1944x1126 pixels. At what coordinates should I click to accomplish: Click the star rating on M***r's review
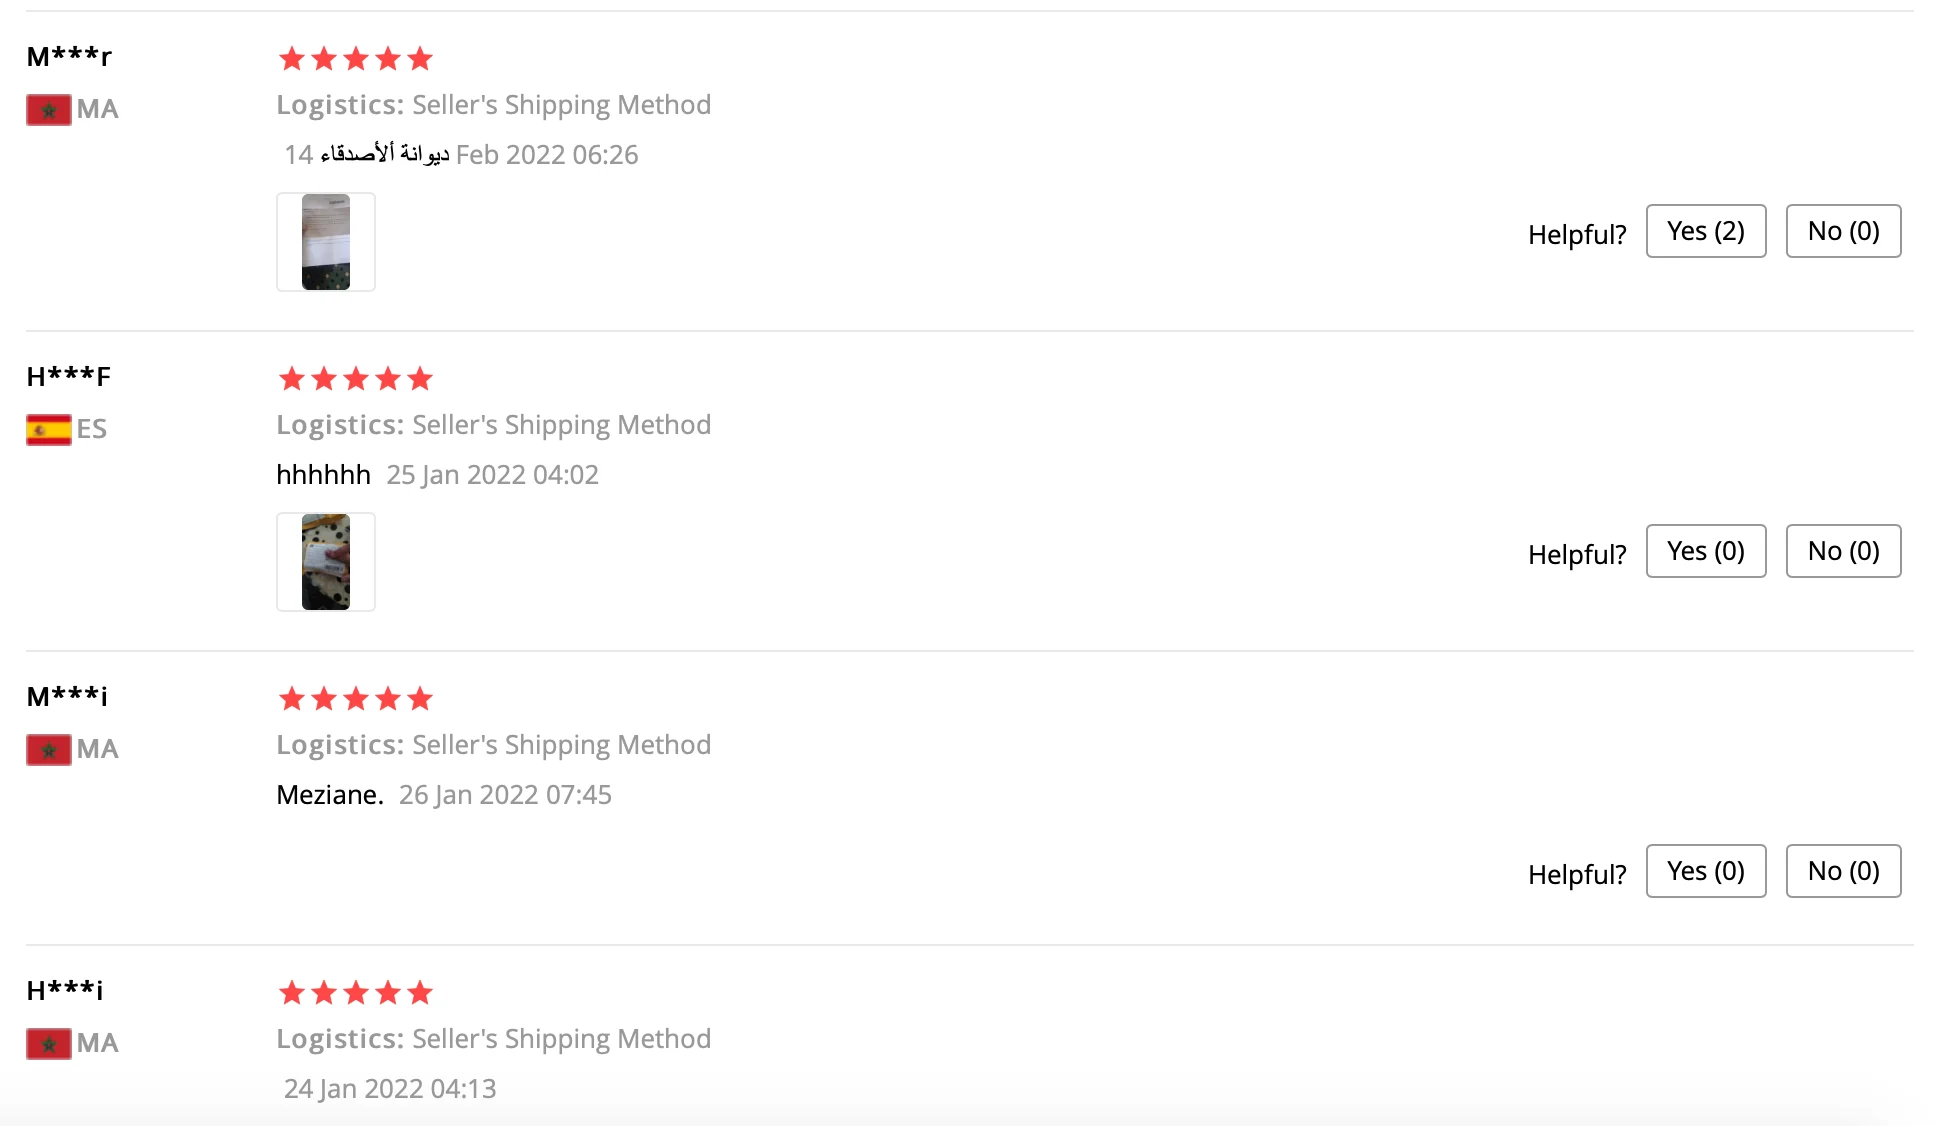[355, 59]
